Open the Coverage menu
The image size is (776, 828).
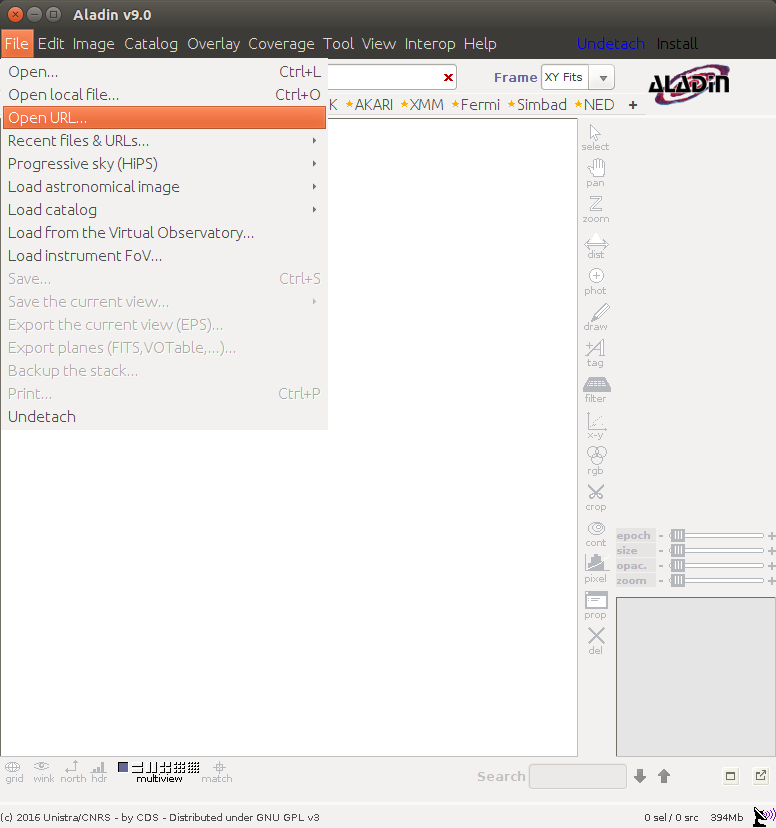pyautogui.click(x=281, y=43)
